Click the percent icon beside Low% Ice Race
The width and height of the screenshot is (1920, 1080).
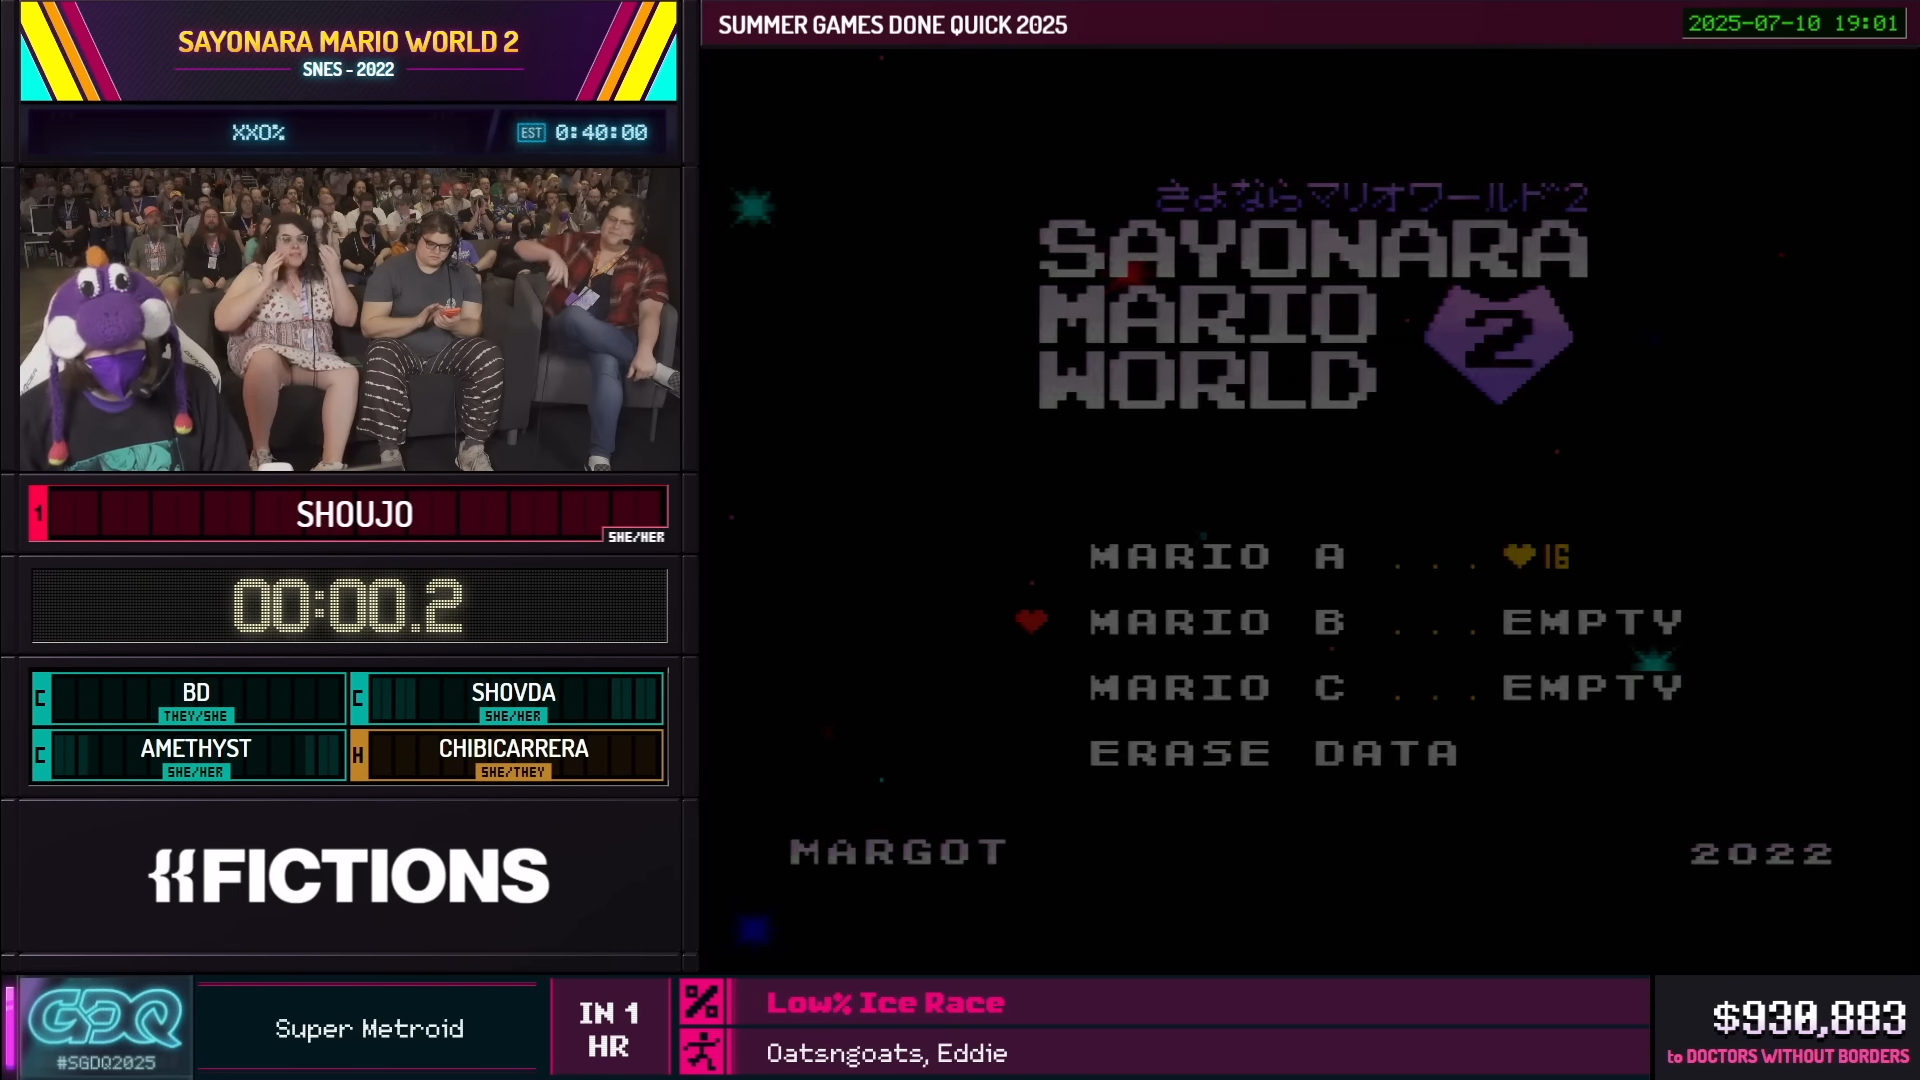pos(701,1002)
